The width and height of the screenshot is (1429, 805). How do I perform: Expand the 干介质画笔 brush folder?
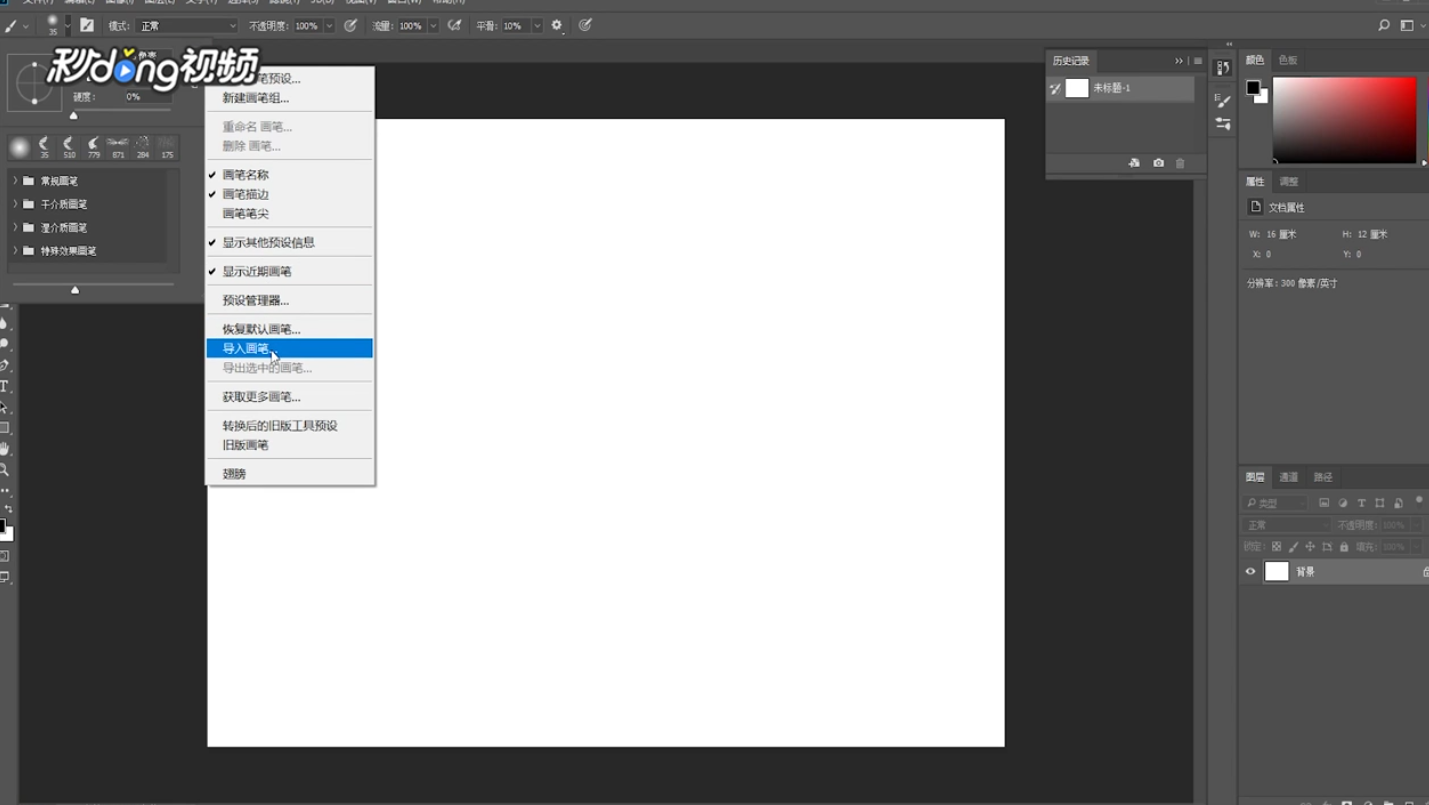point(15,204)
